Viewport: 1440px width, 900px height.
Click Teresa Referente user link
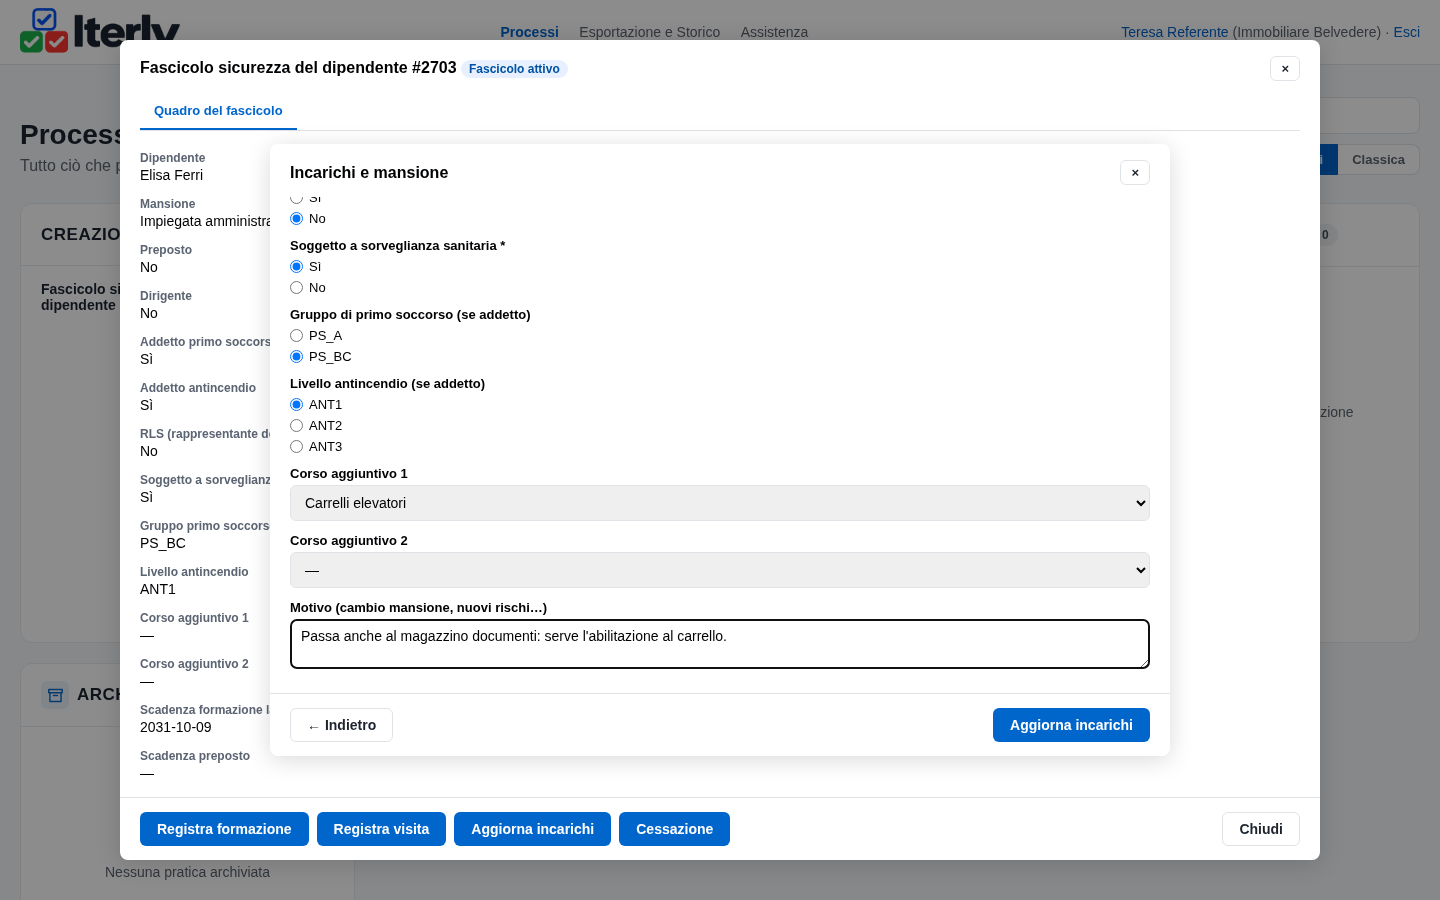click(x=1174, y=32)
